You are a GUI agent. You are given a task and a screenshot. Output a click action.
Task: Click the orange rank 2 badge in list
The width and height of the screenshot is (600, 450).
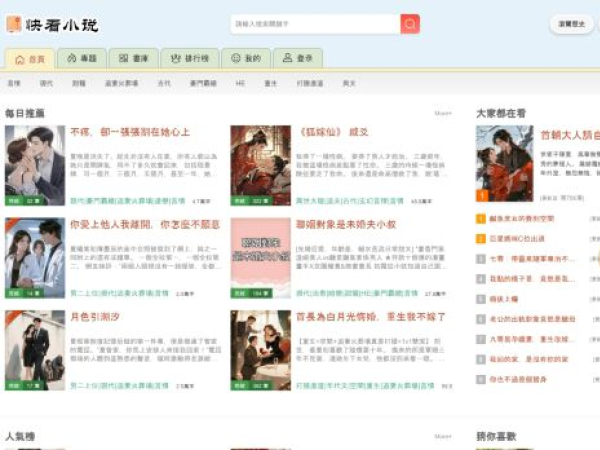tap(481, 239)
